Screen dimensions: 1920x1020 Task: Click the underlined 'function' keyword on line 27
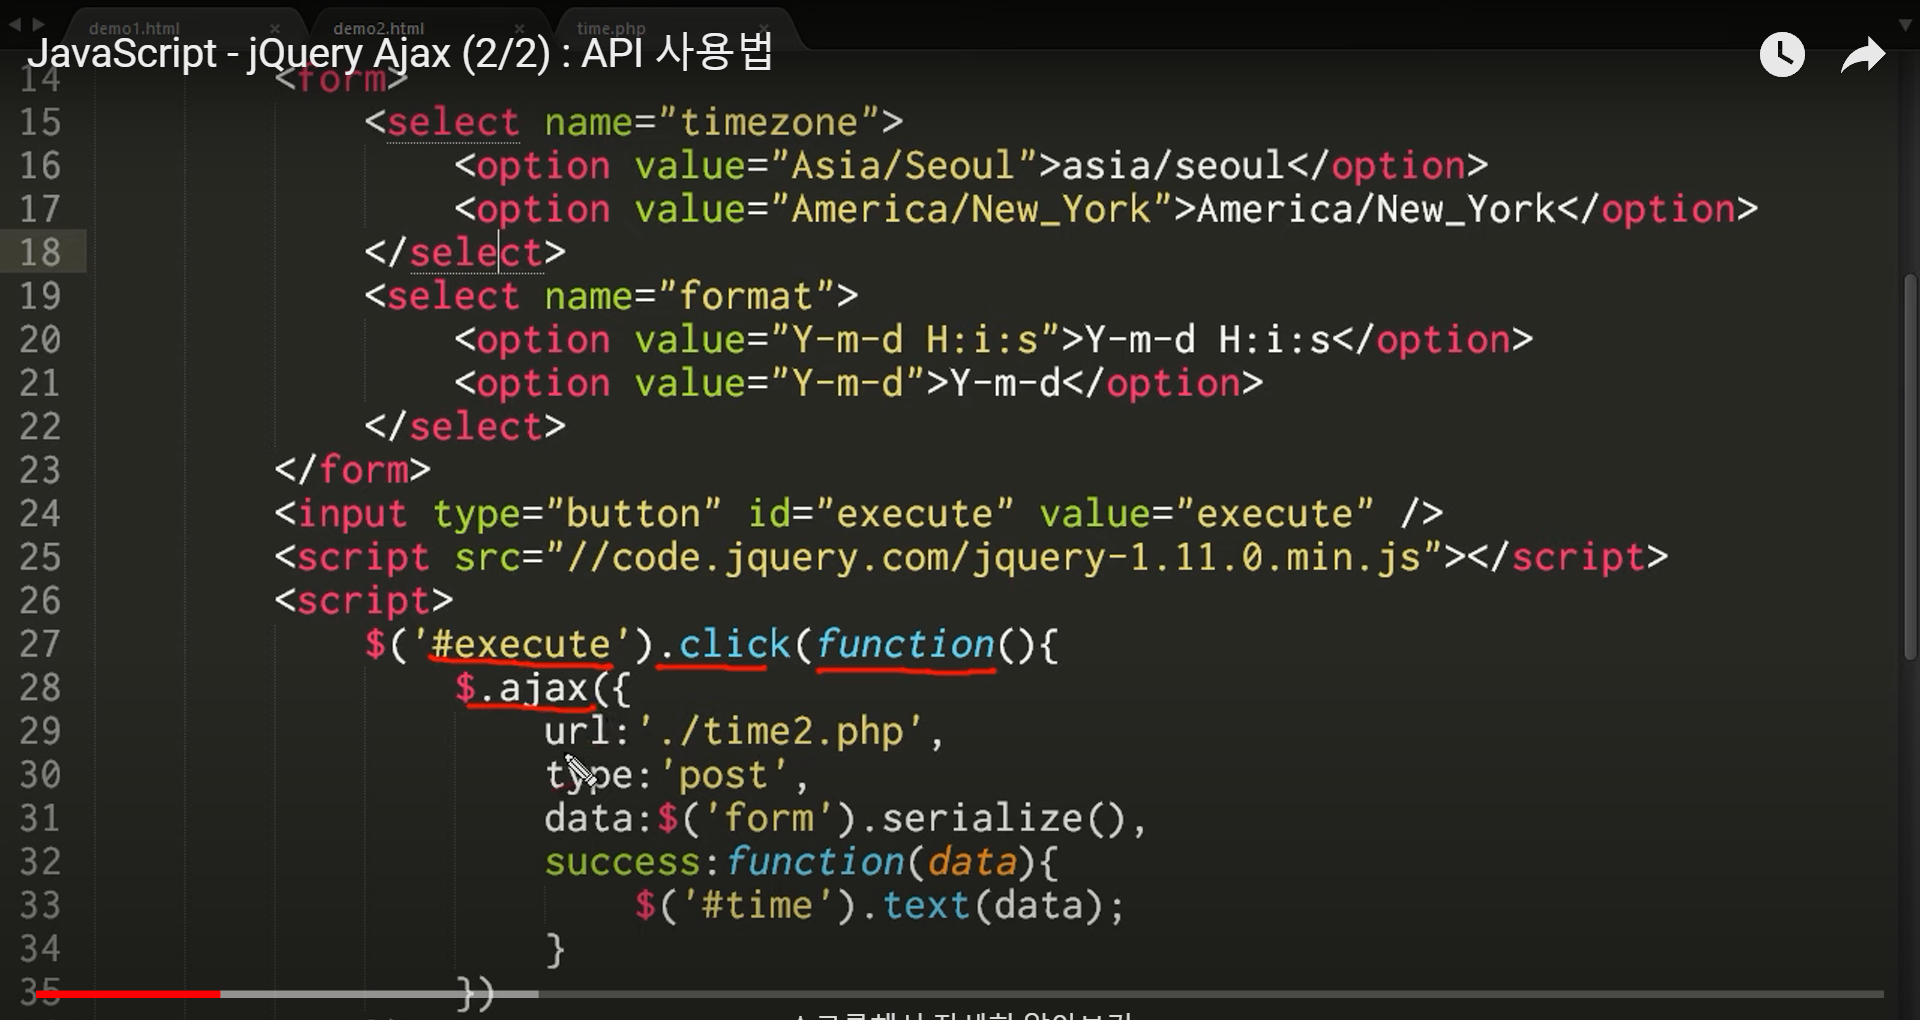click(x=905, y=644)
